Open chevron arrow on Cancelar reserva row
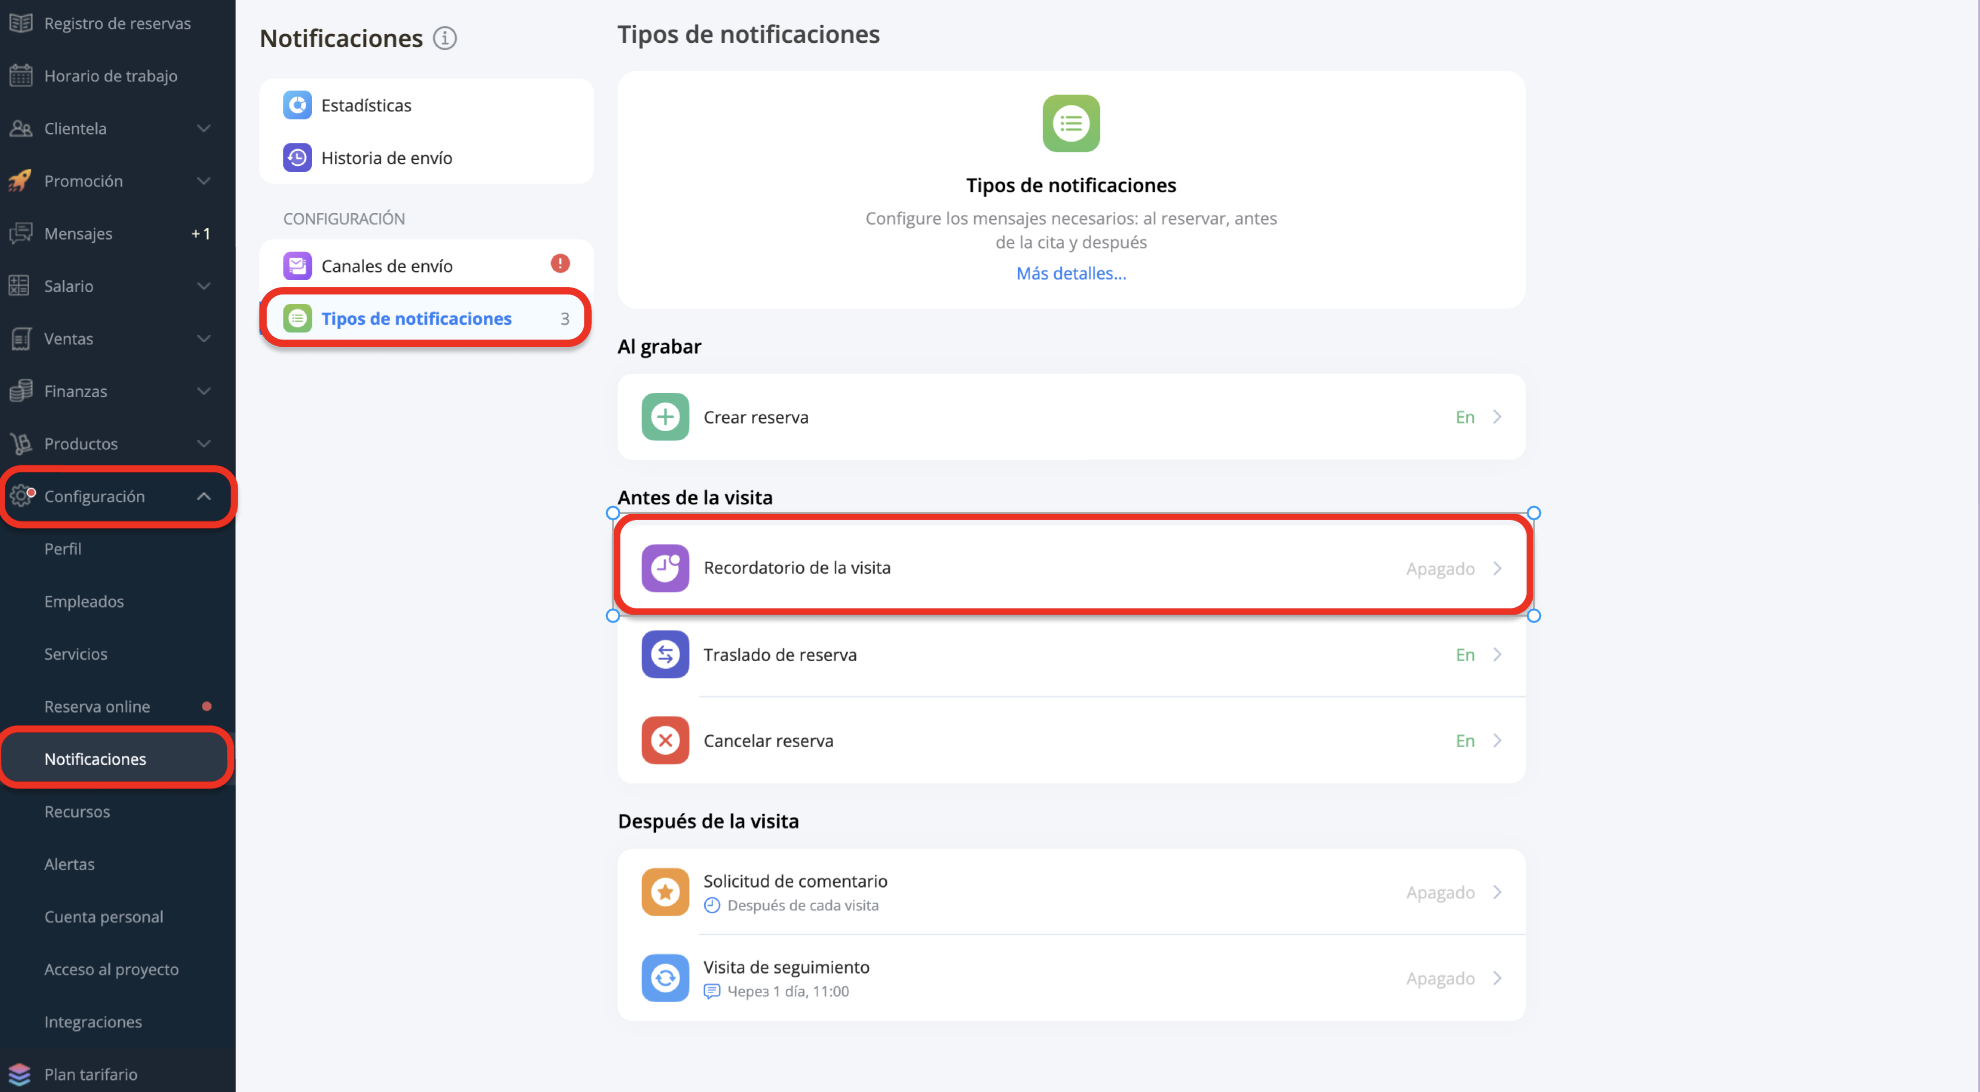Viewport: 1980px width, 1092px height. click(1497, 740)
